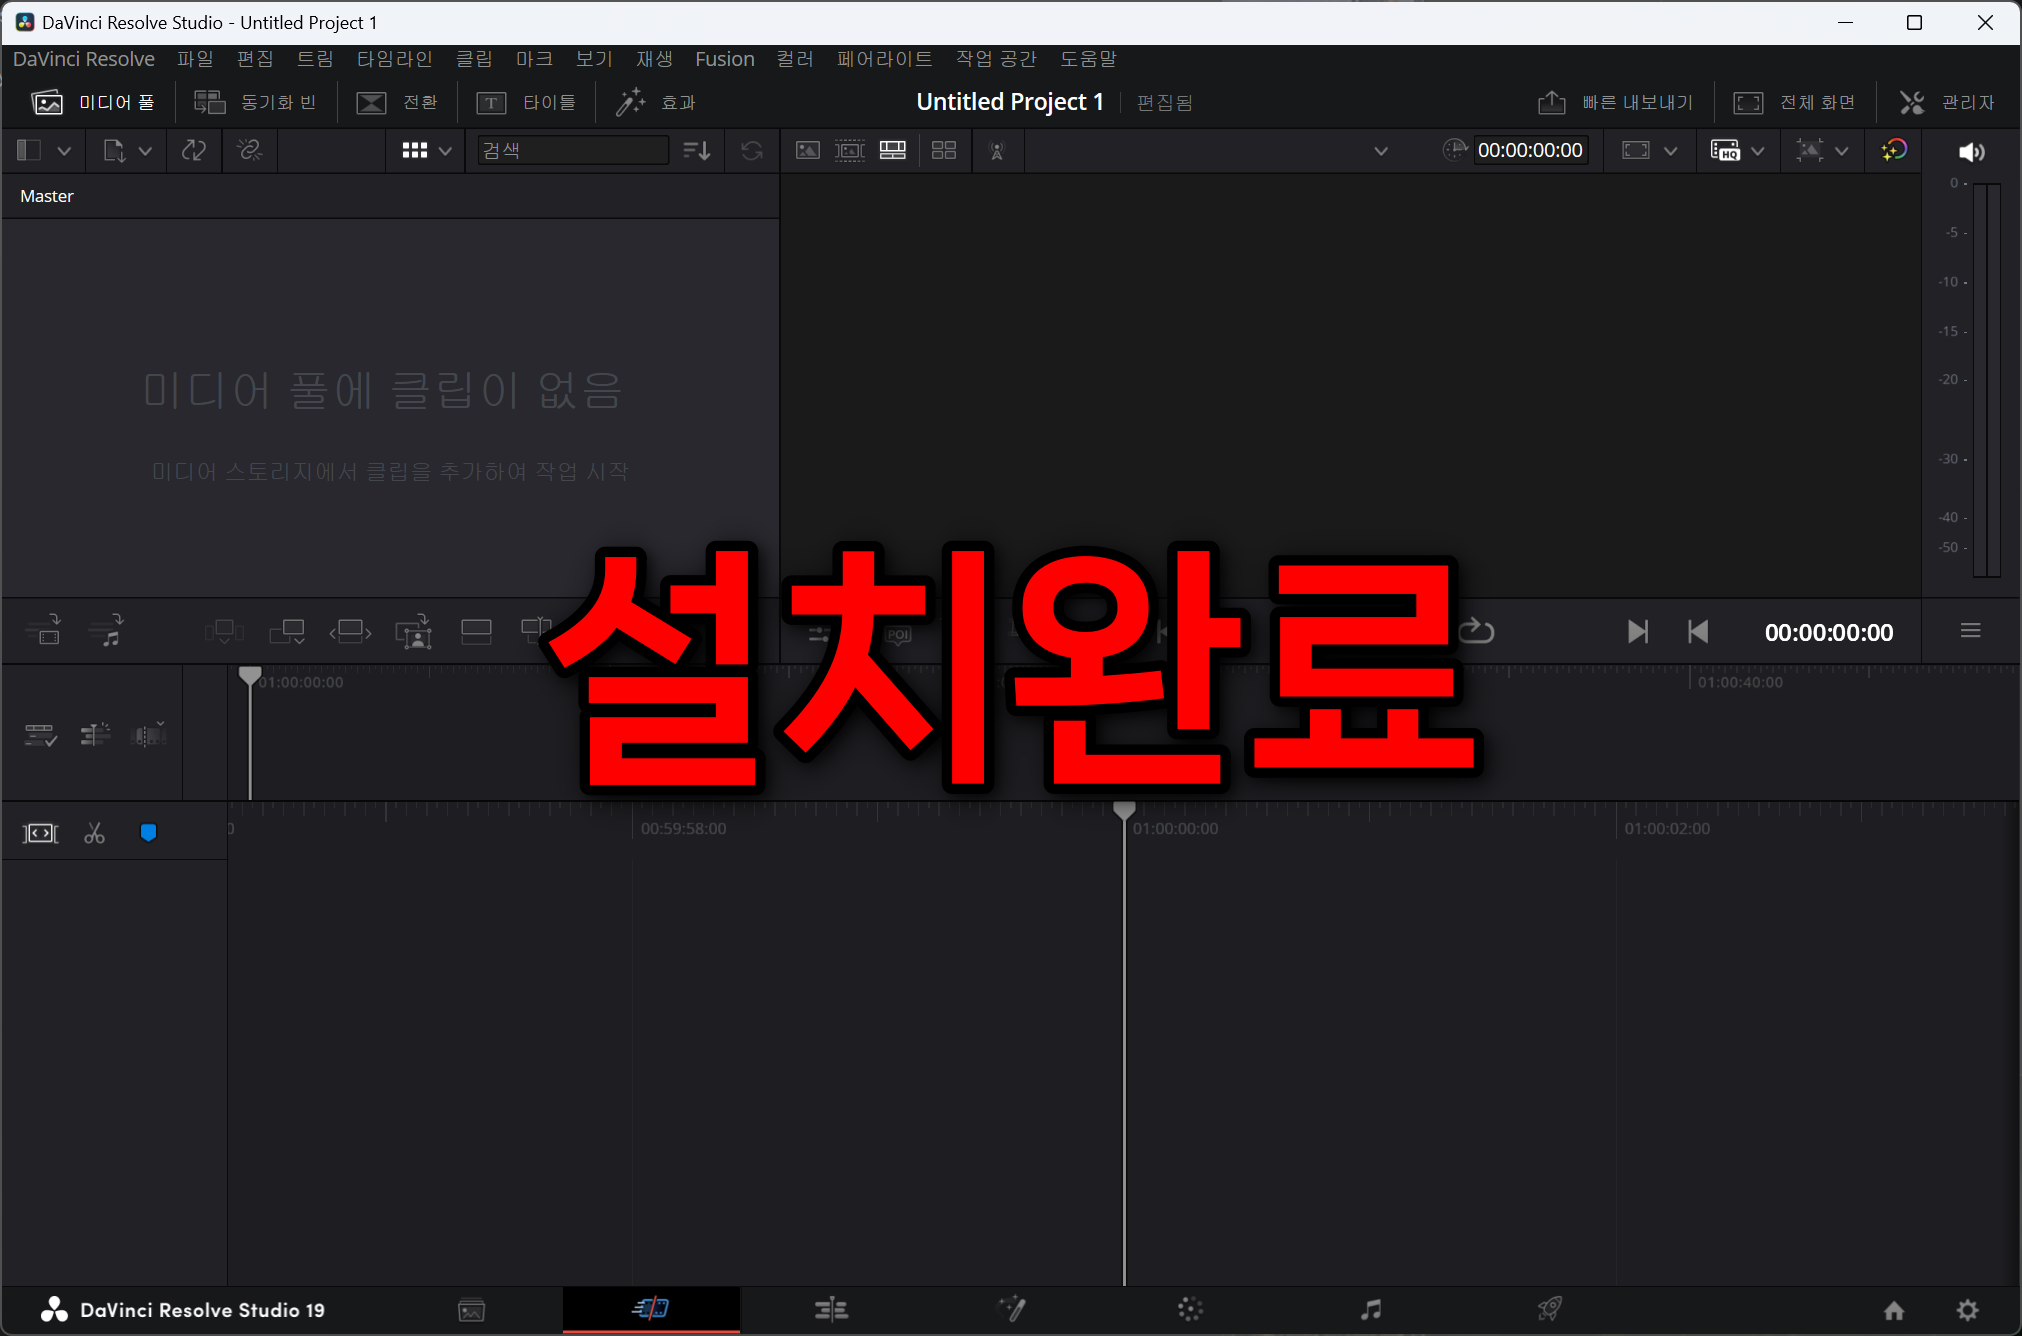Click the Home project manager icon
The width and height of the screenshot is (2022, 1336).
1894,1310
